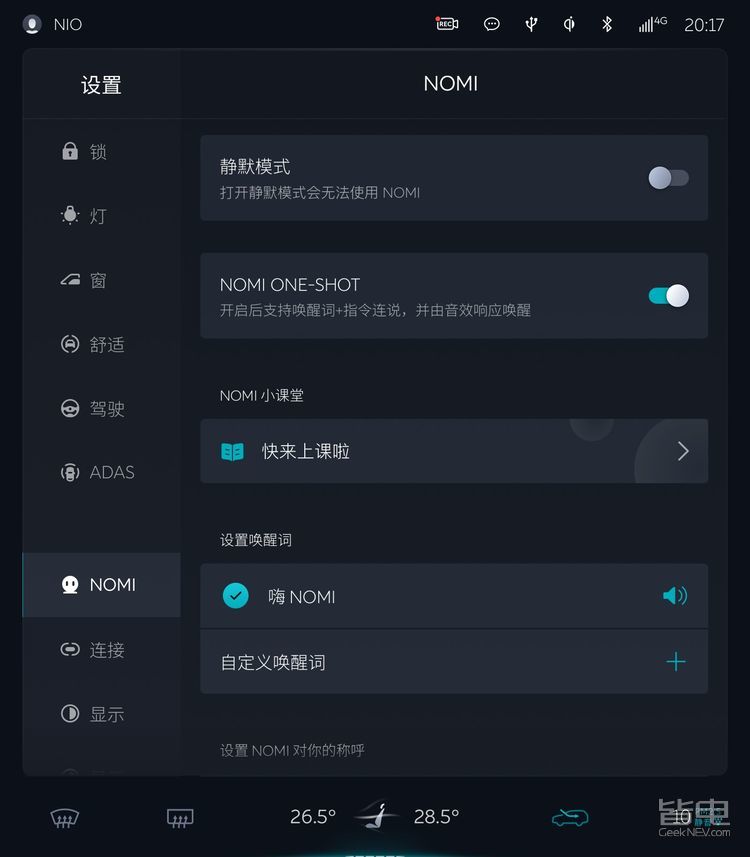Select the 嗨 NOMI wake word checkmark

[235, 596]
